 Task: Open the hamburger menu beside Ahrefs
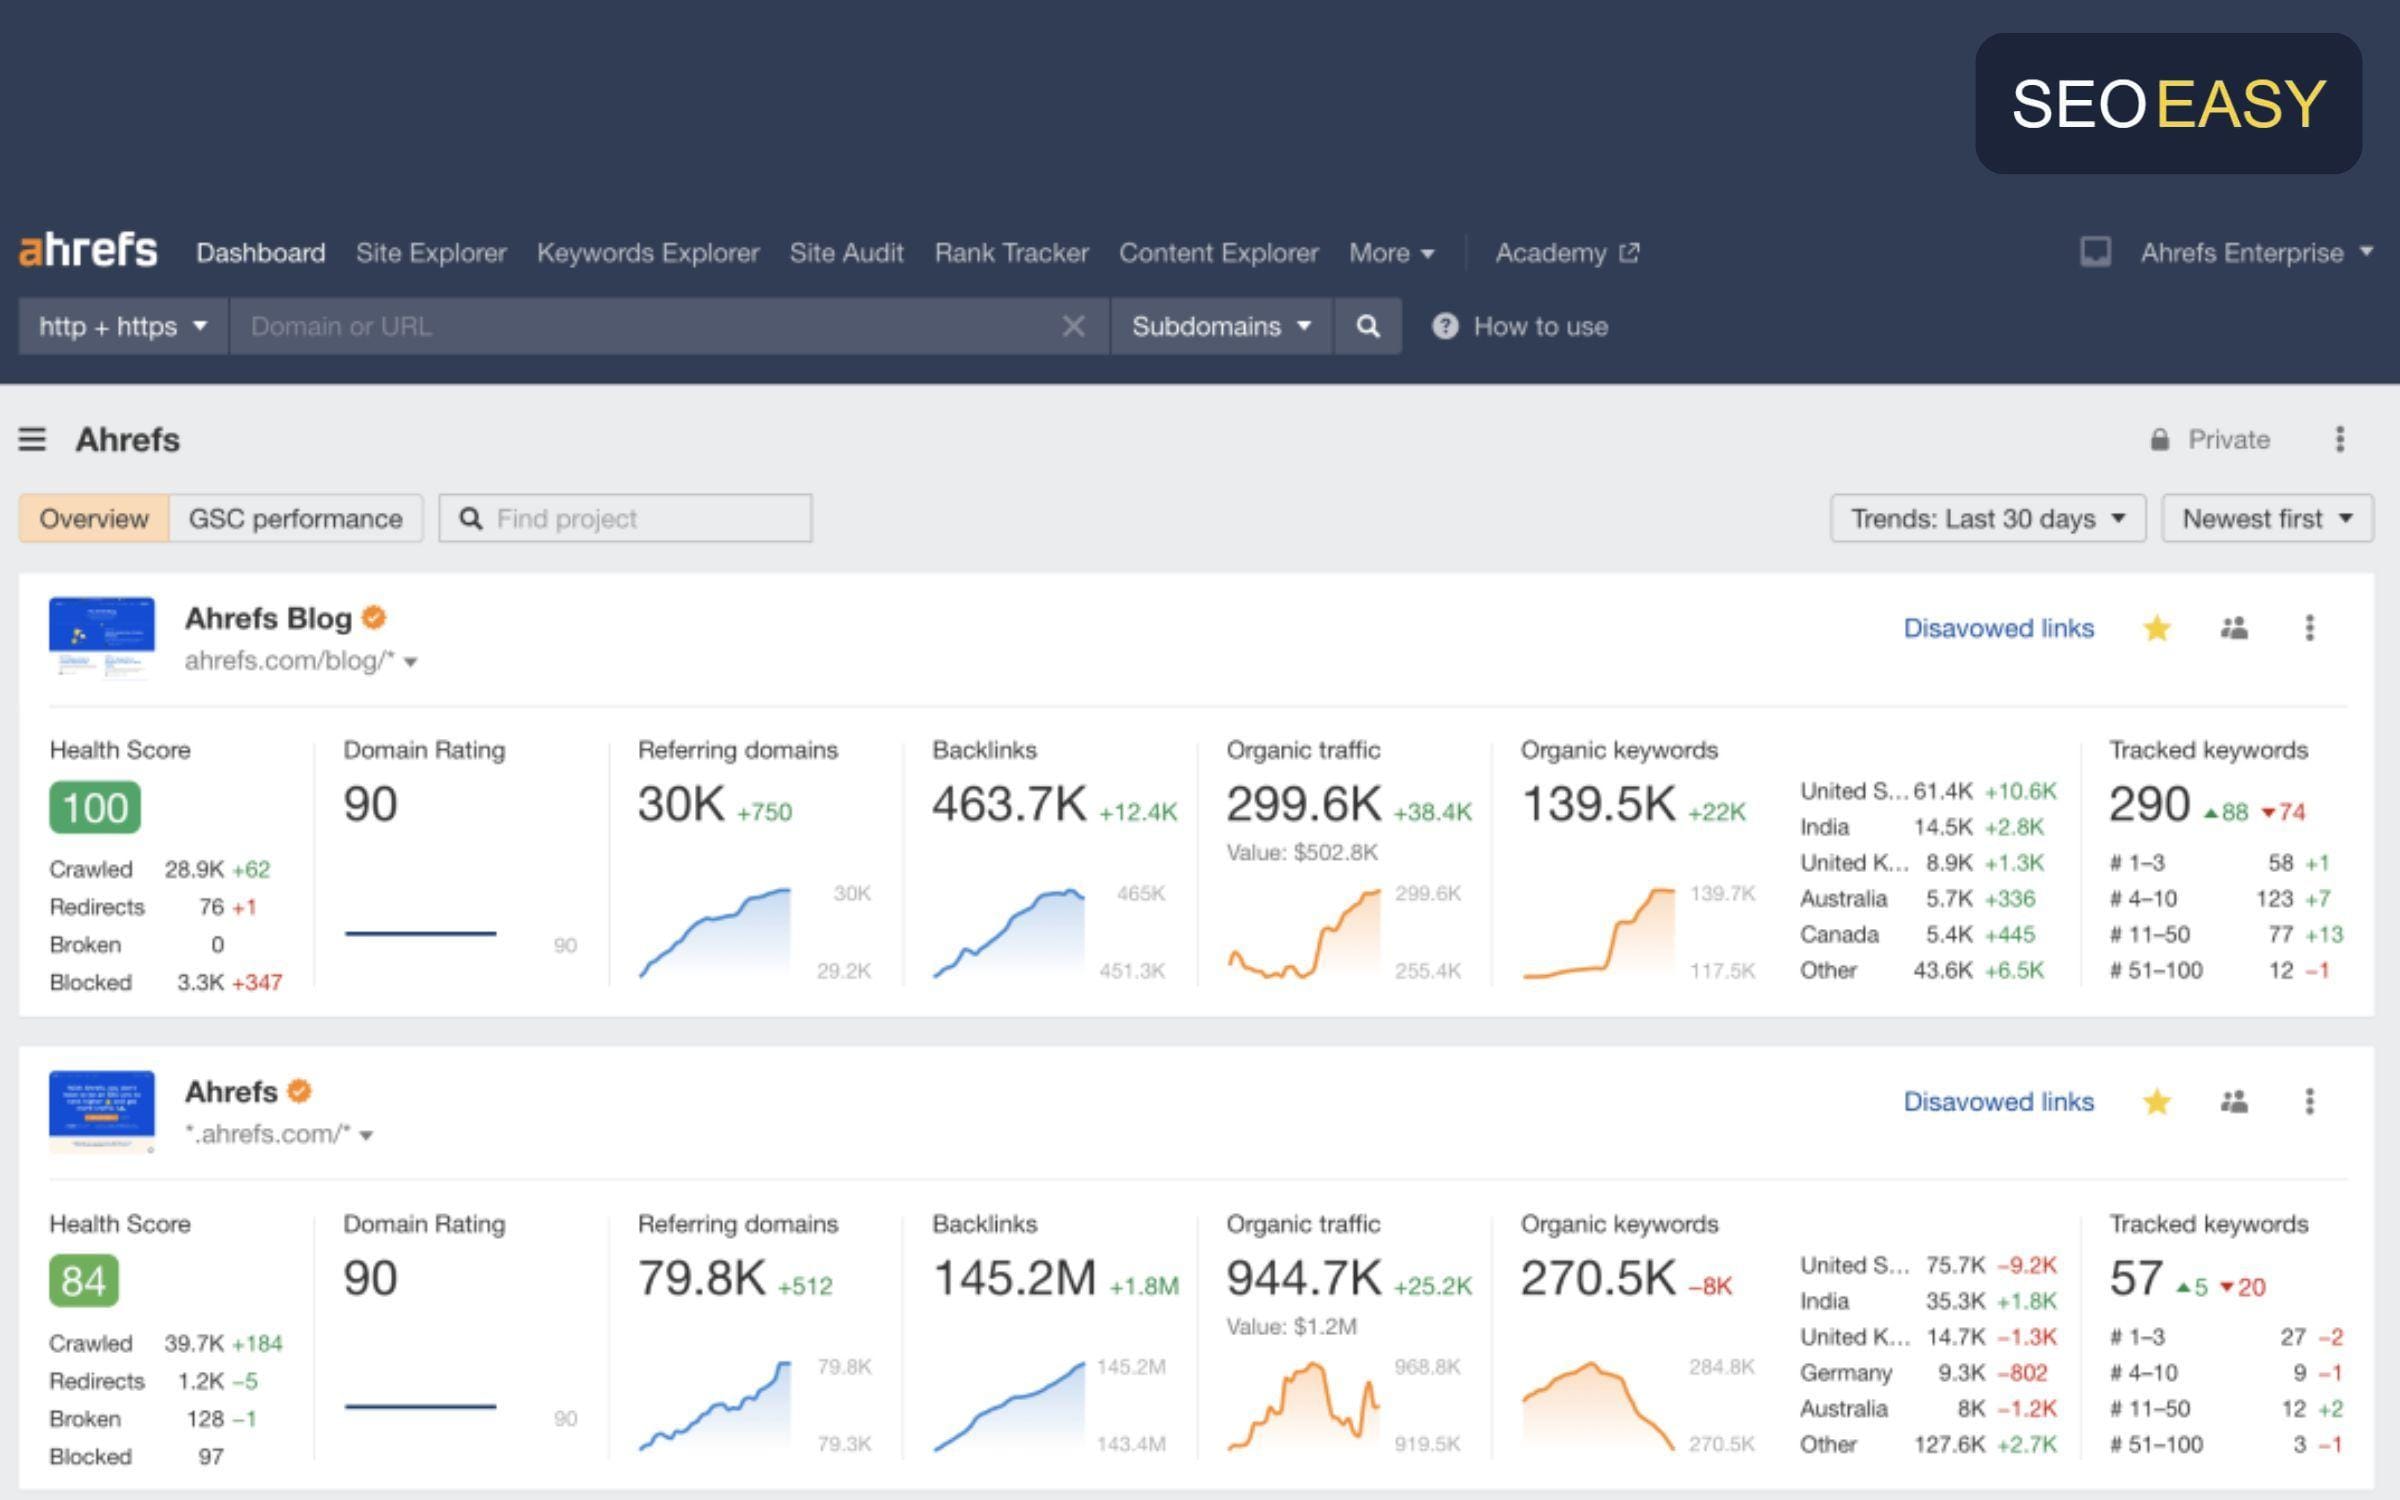[32, 439]
